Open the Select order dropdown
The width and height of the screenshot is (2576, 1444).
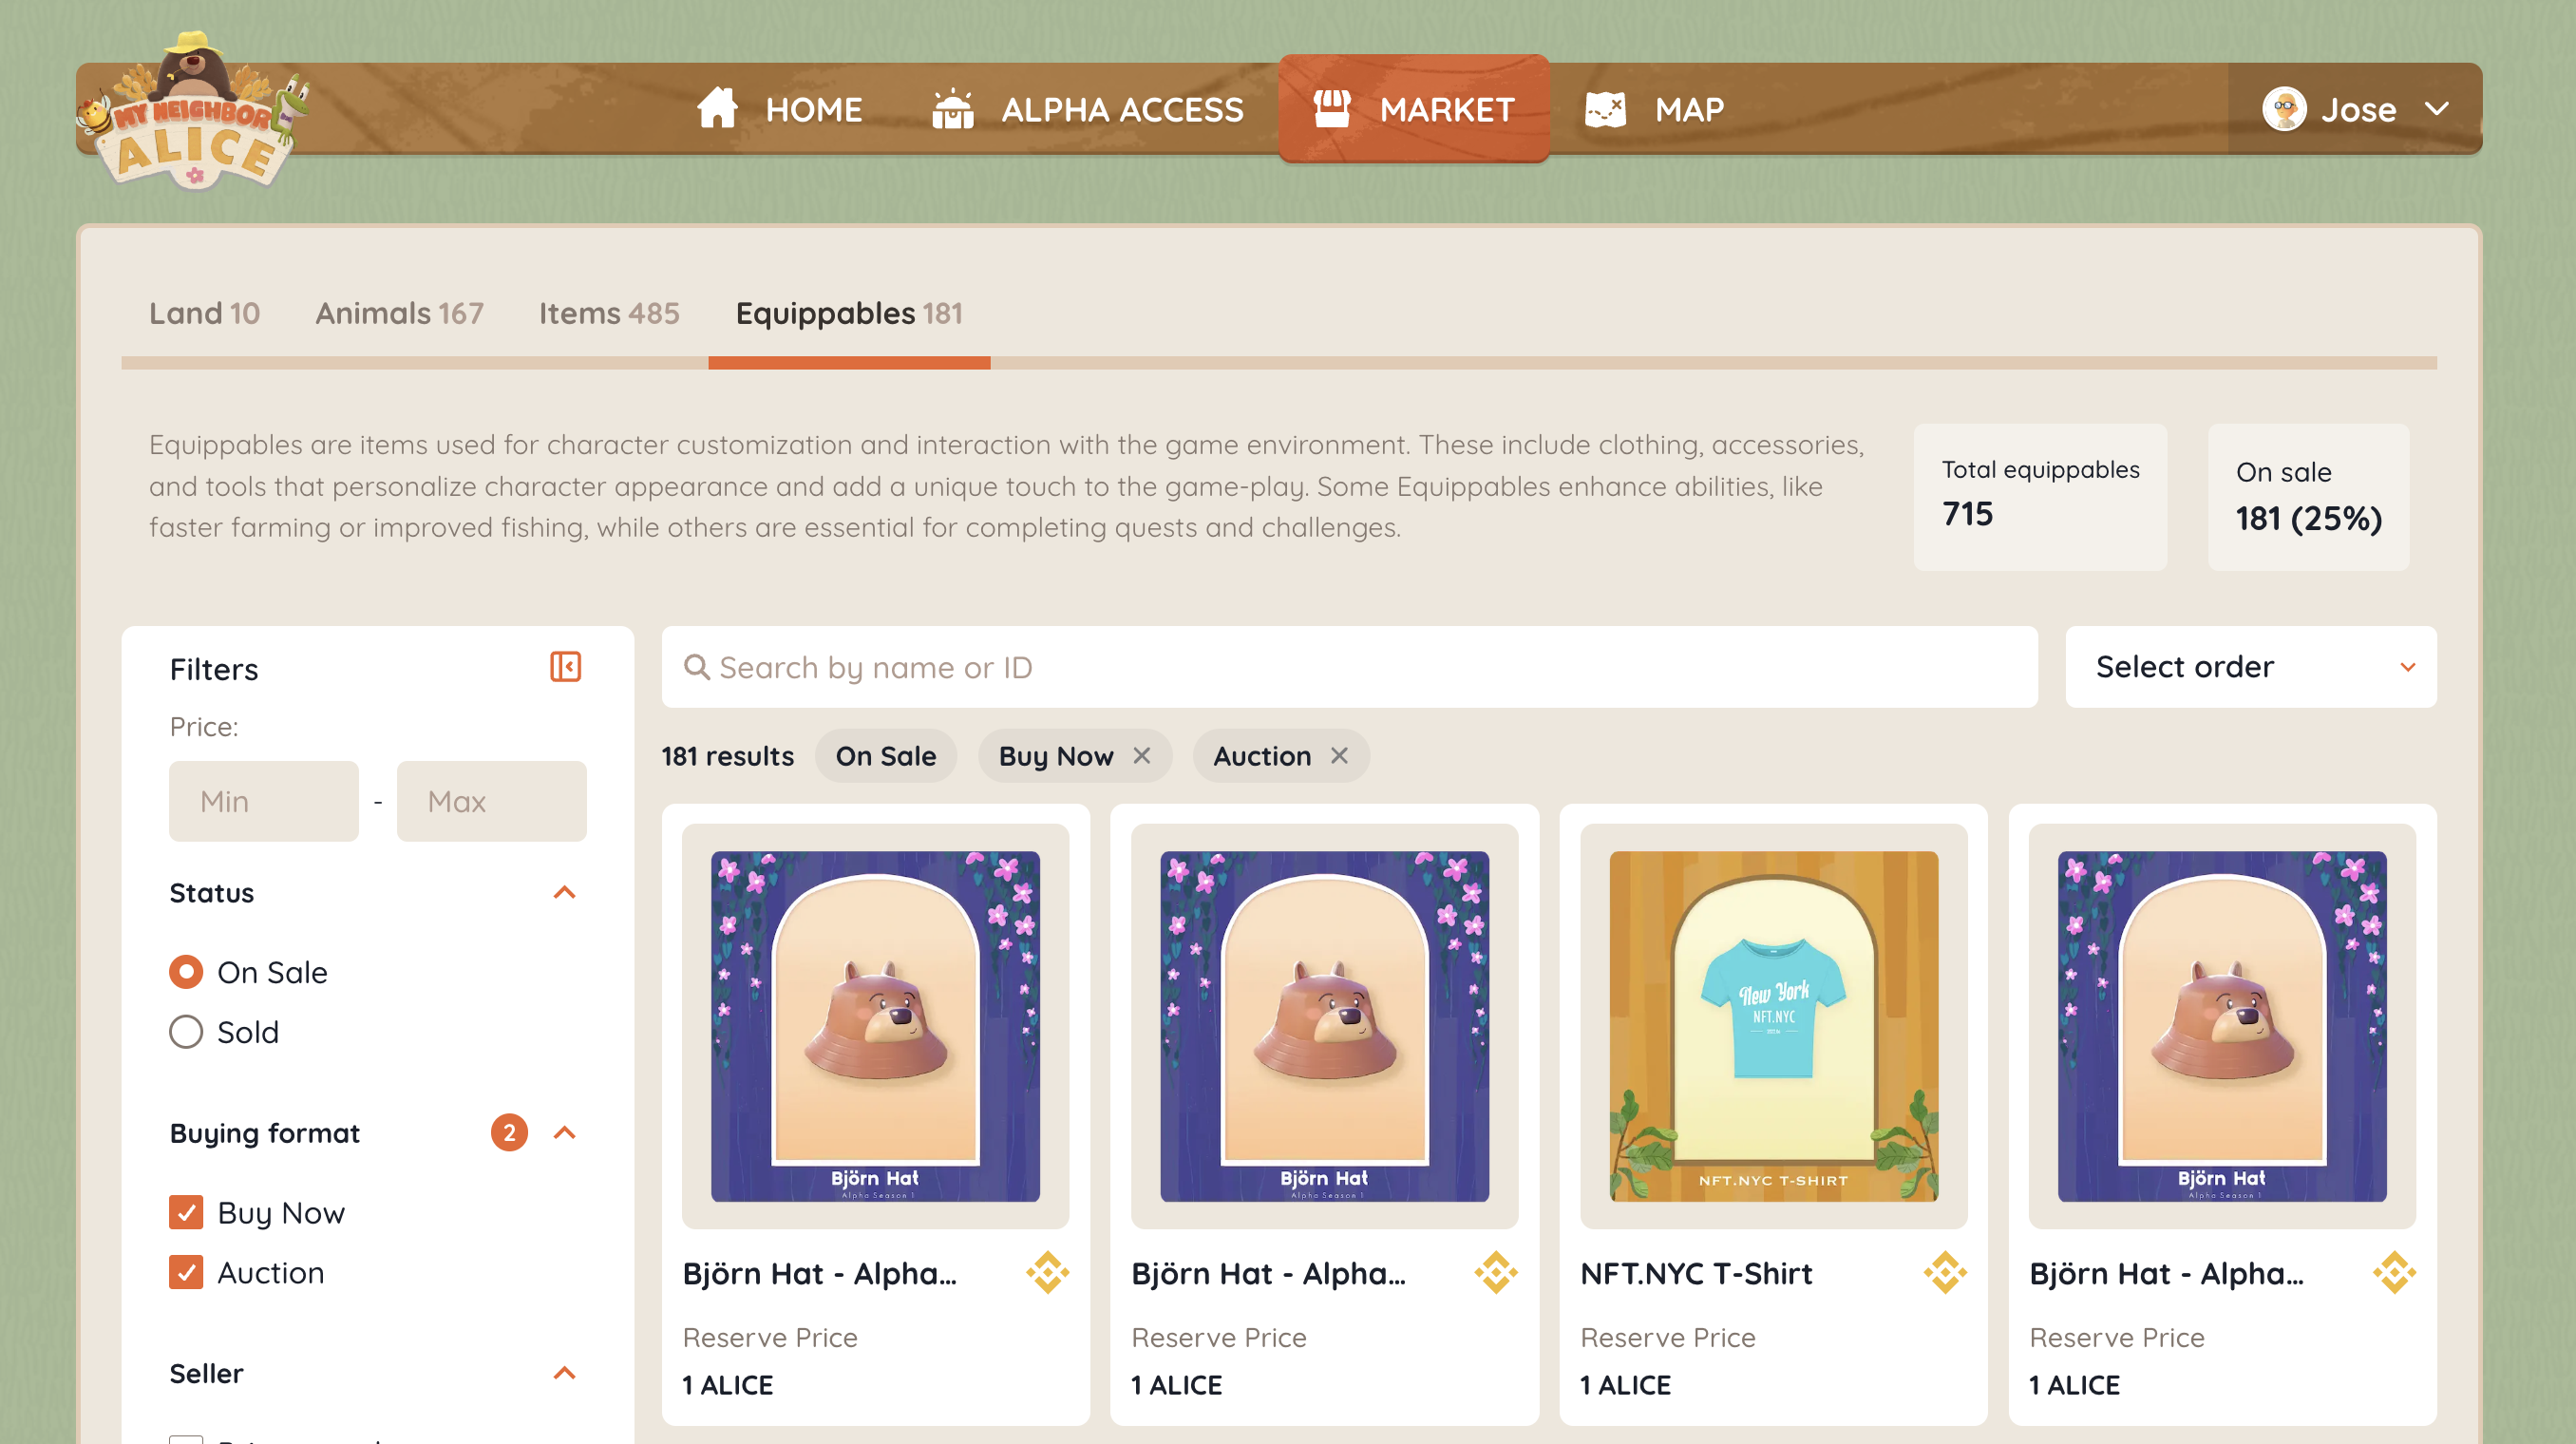(2250, 667)
